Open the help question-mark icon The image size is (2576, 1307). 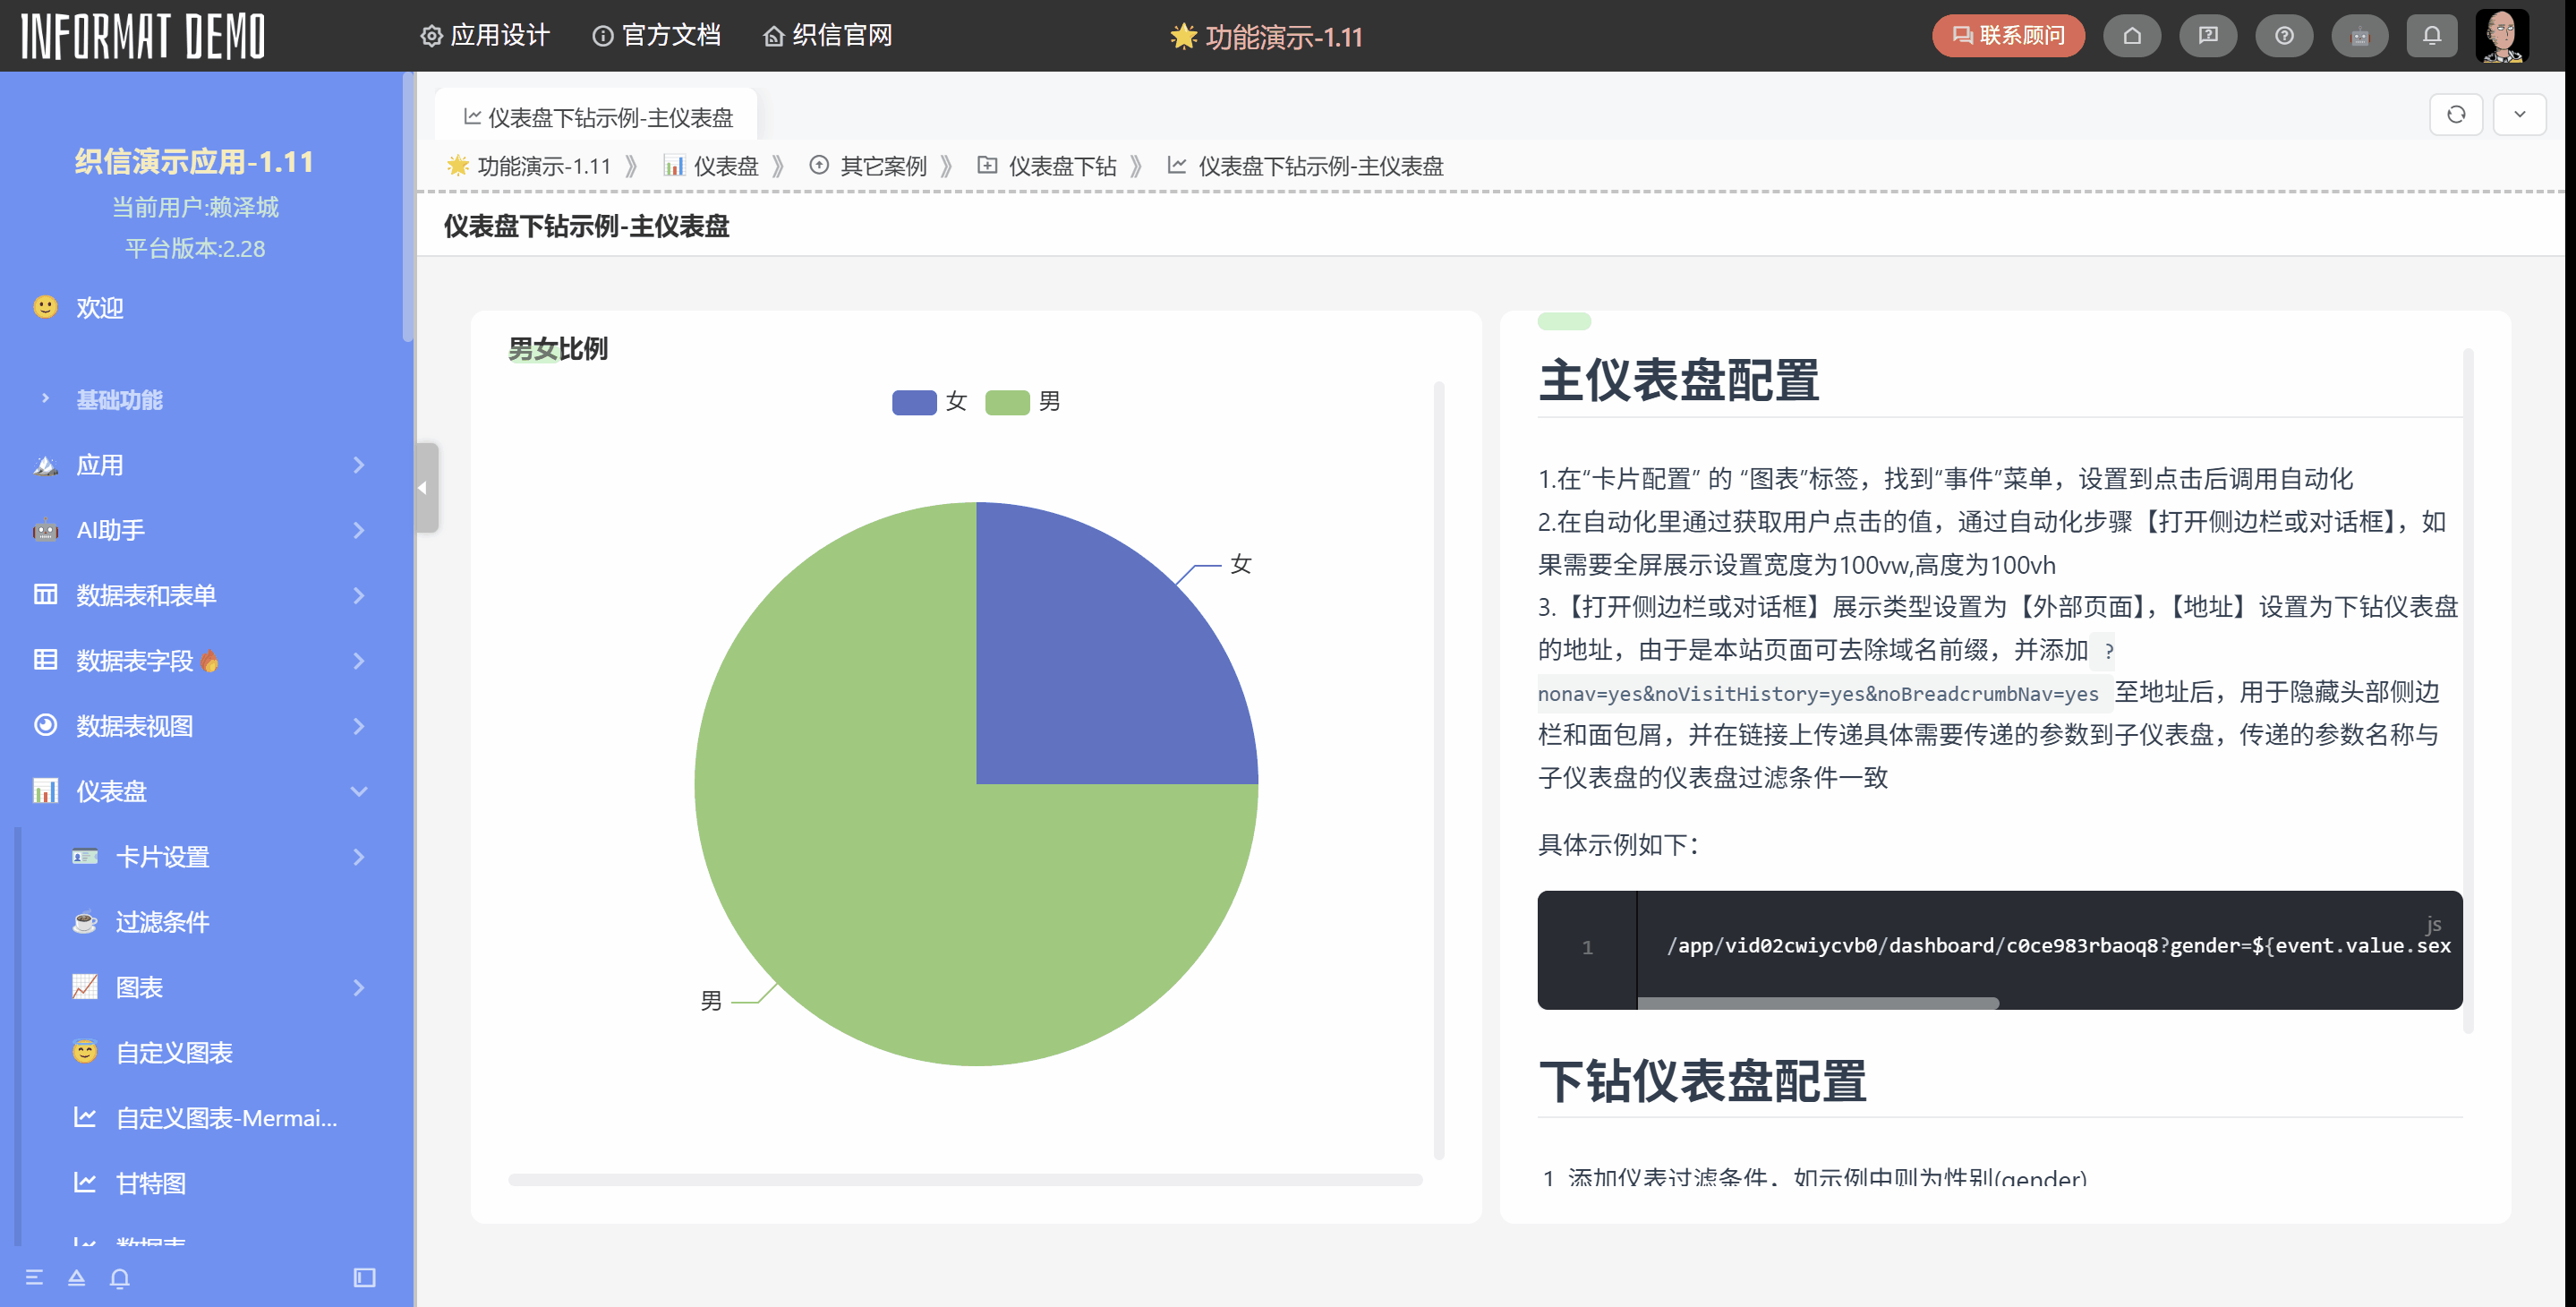coord(2283,36)
